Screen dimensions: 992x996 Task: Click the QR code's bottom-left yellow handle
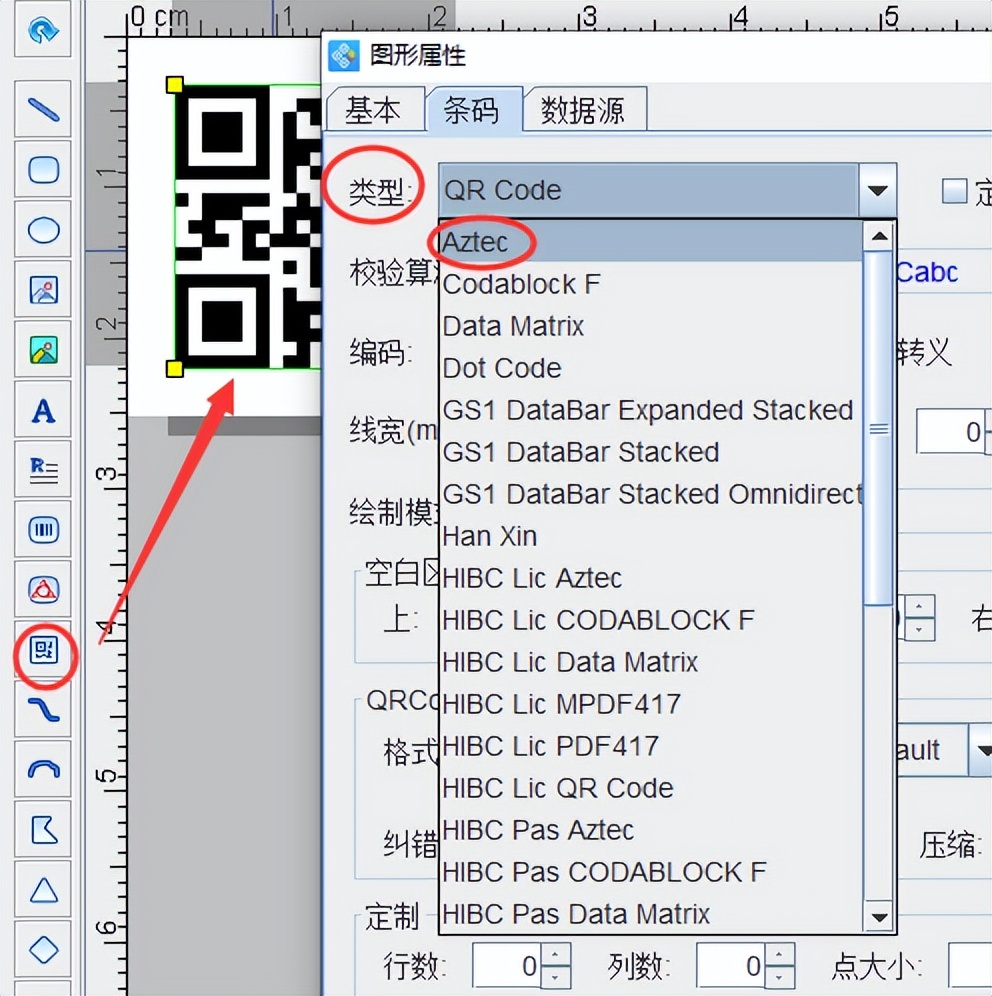point(175,368)
